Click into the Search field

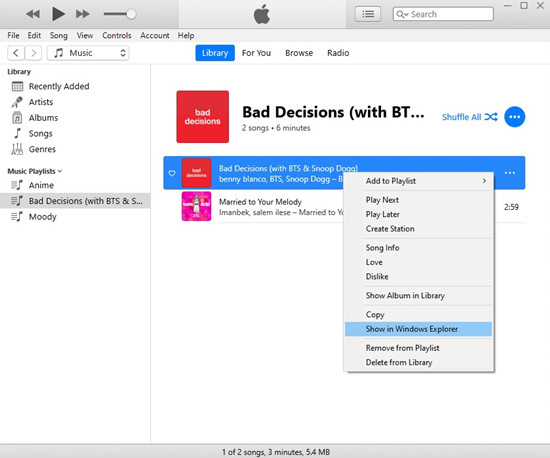(x=443, y=14)
